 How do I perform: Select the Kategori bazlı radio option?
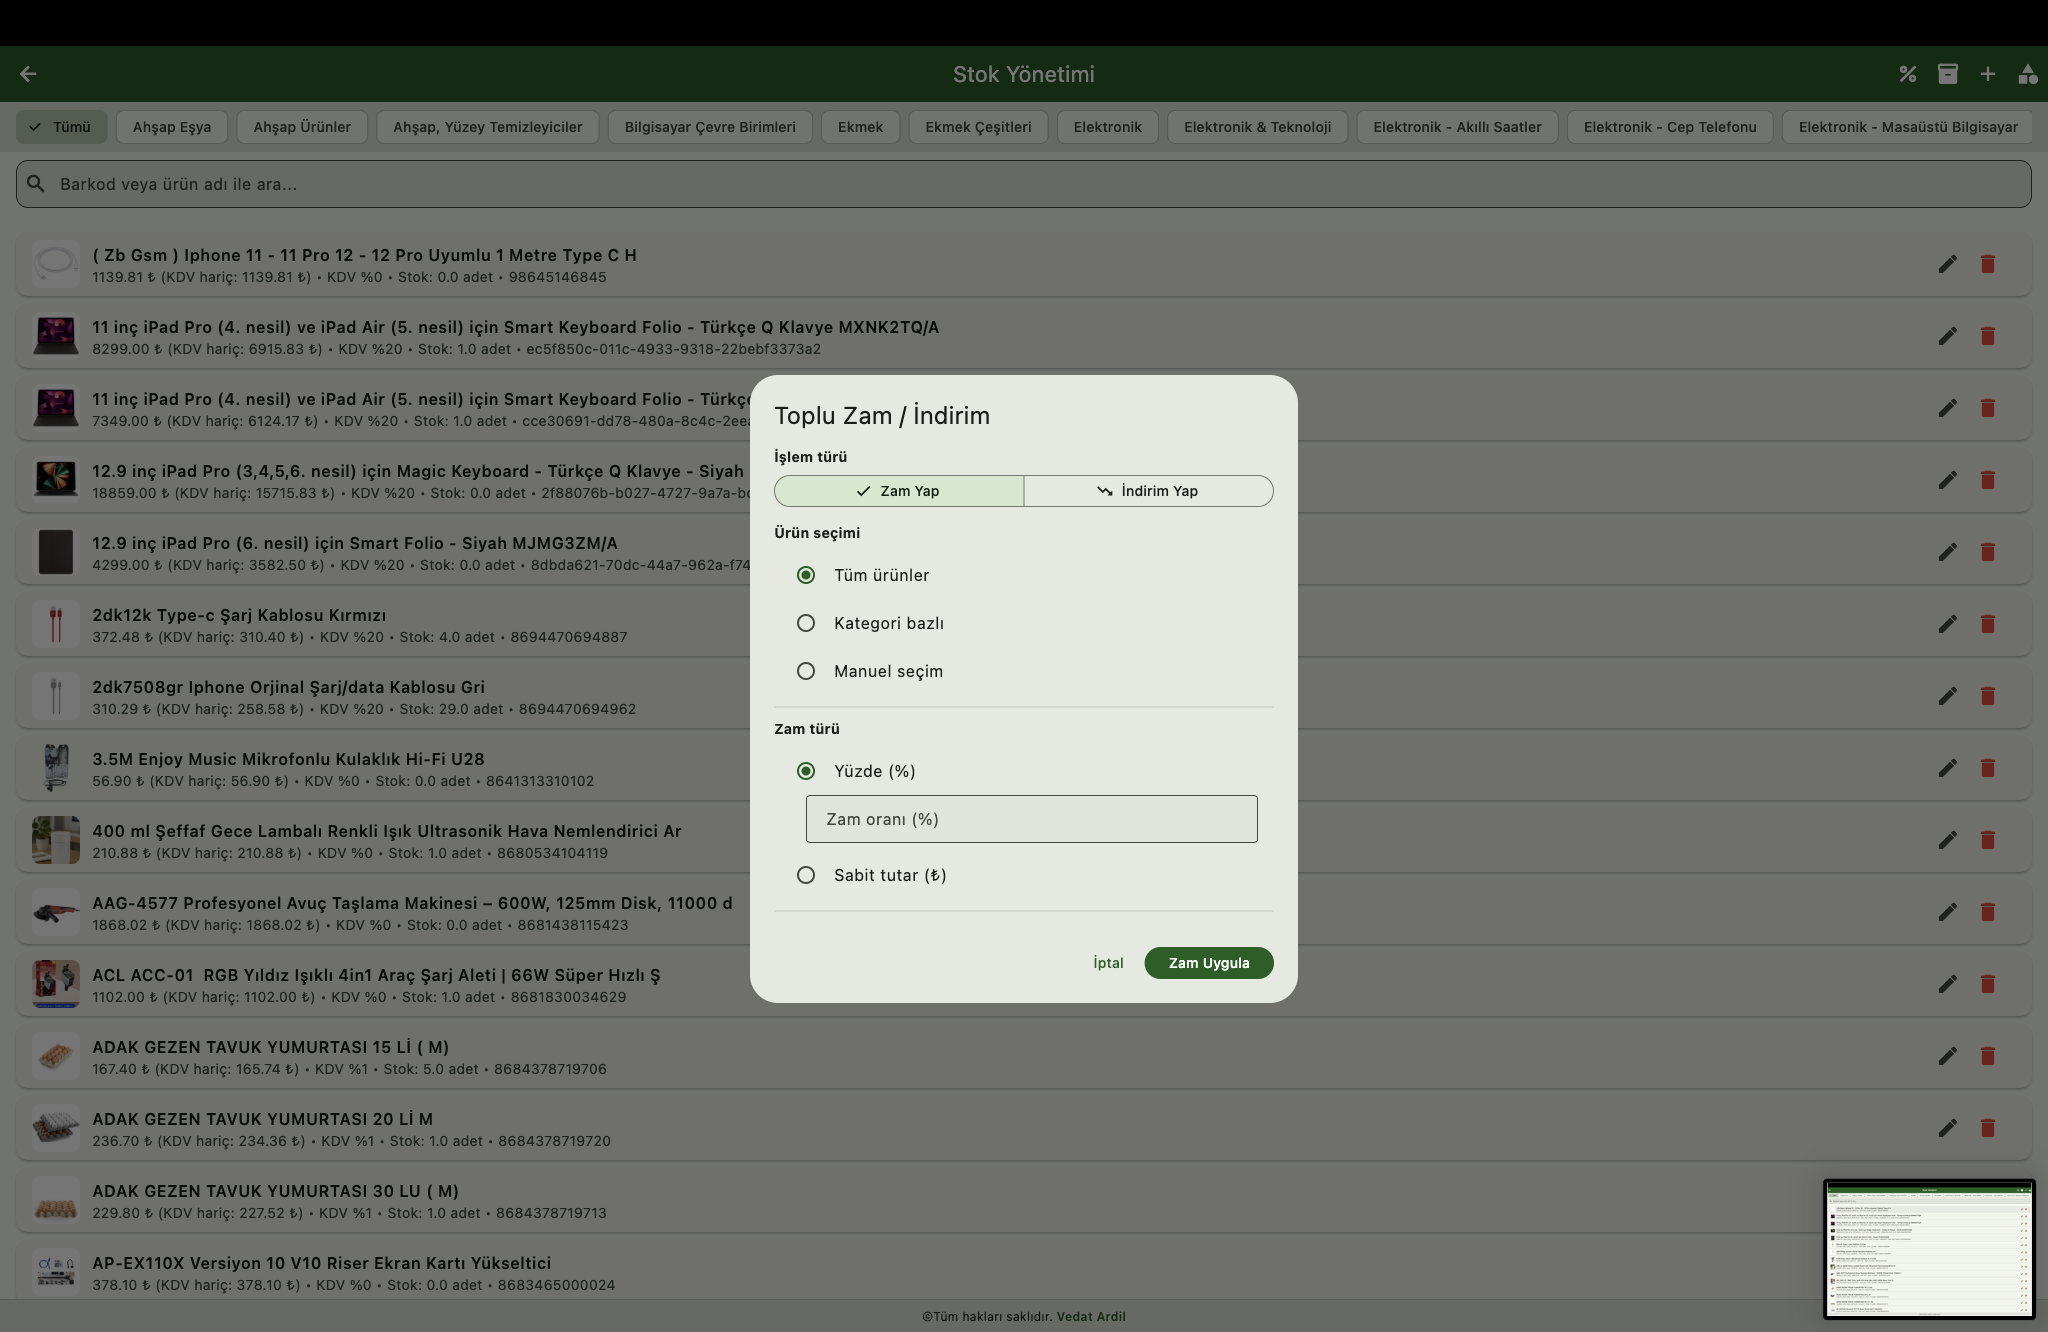806,623
